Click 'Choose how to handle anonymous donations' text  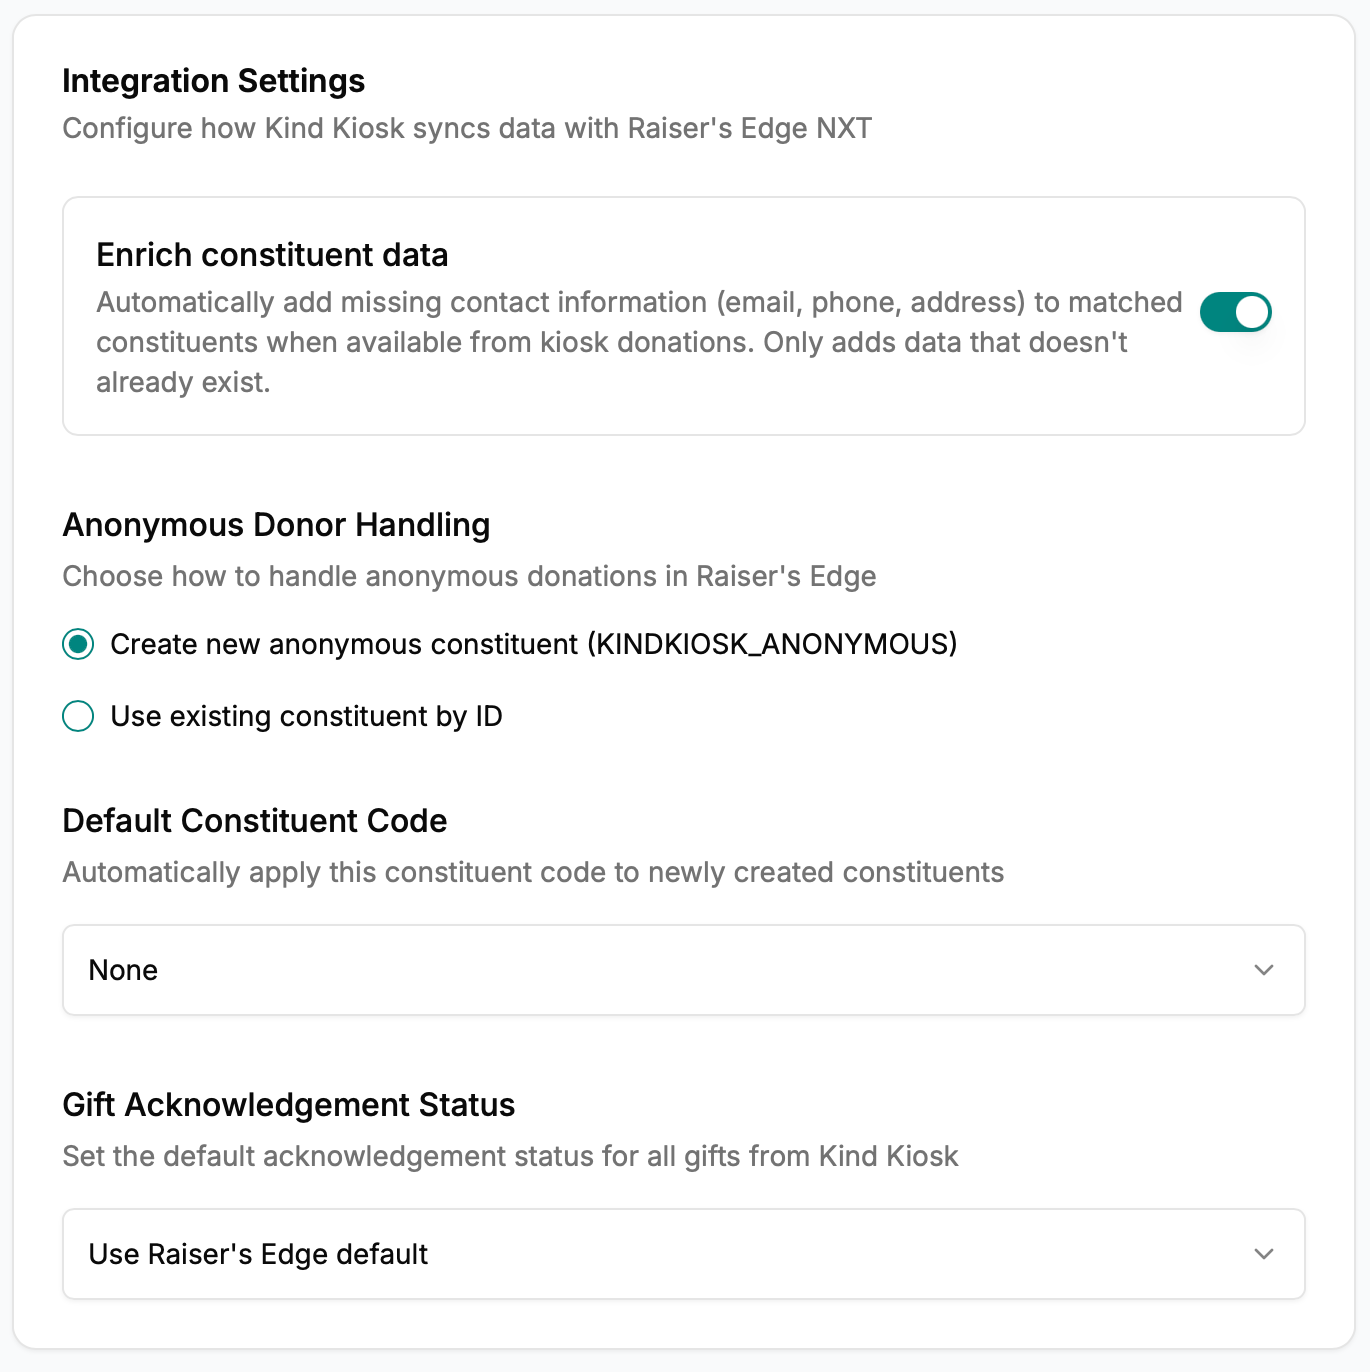[x=469, y=577]
